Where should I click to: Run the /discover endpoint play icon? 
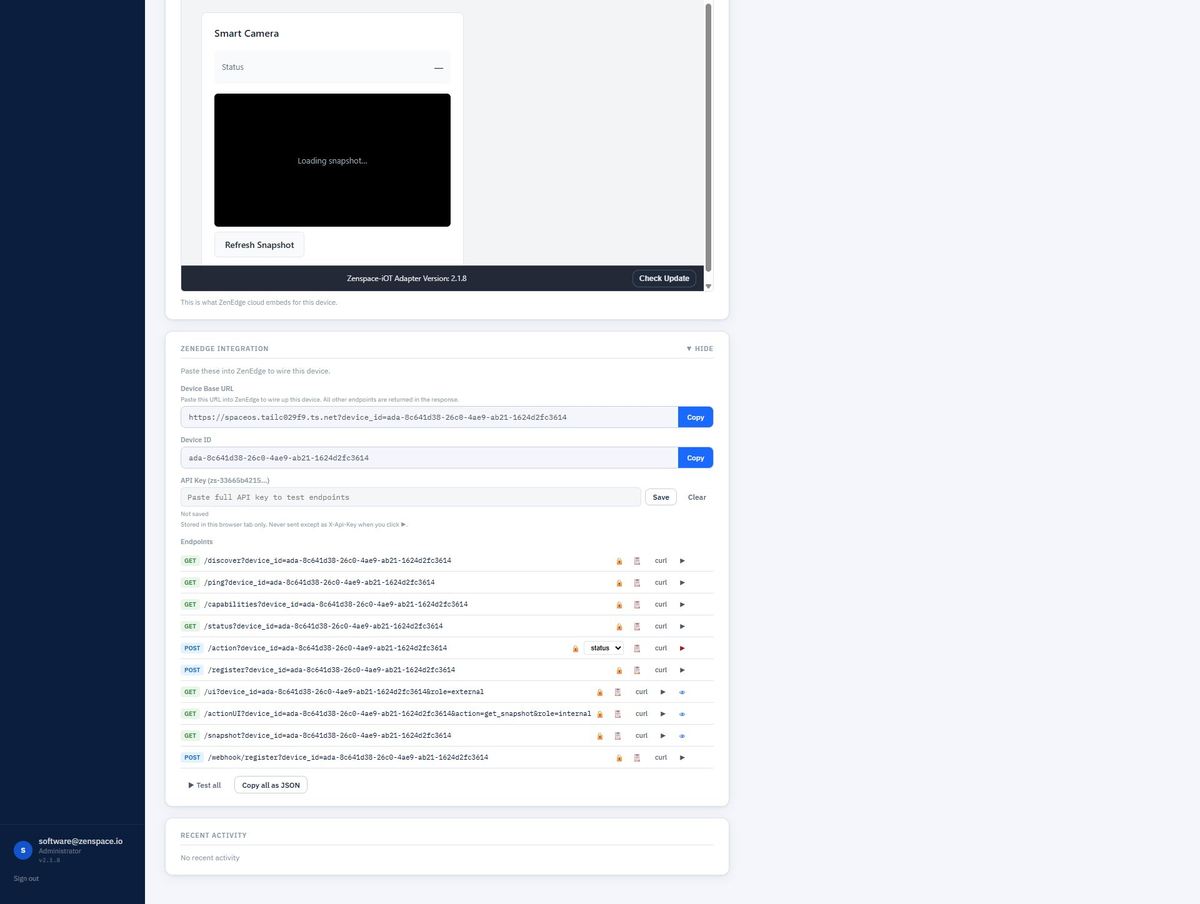click(x=682, y=561)
